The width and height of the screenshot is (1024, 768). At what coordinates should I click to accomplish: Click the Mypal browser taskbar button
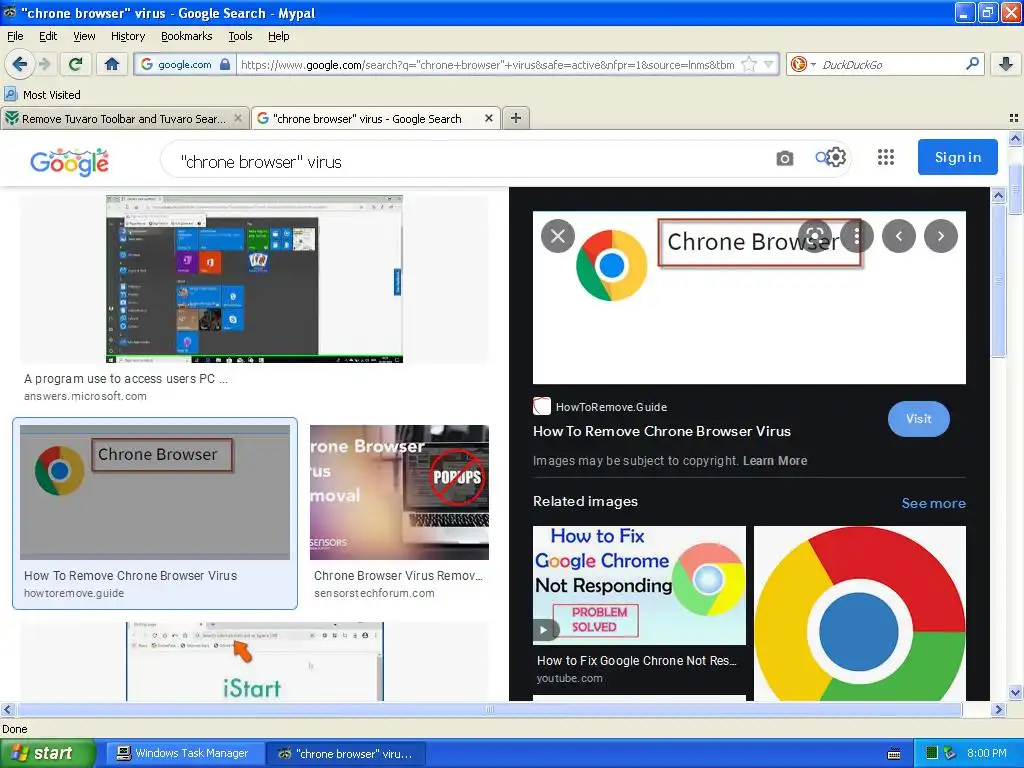(346, 753)
